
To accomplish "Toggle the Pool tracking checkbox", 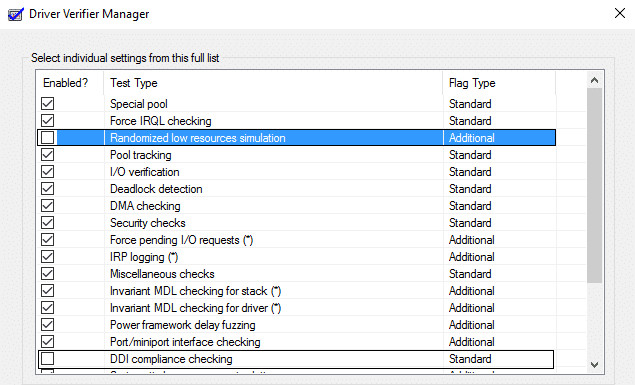I will (x=47, y=155).
